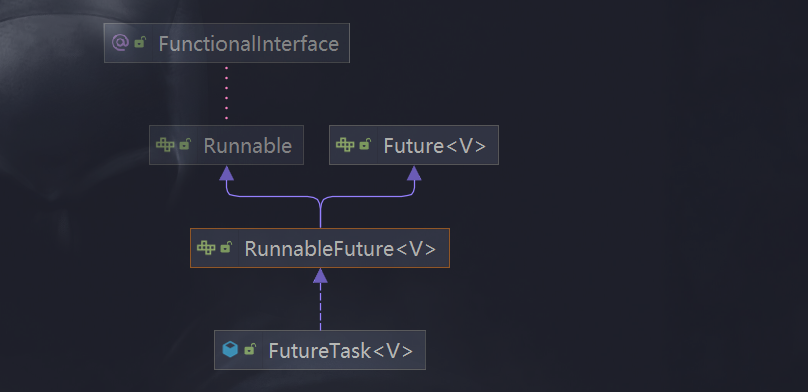
Task: Click the interface icon on Runnable node
Action: tap(165, 145)
